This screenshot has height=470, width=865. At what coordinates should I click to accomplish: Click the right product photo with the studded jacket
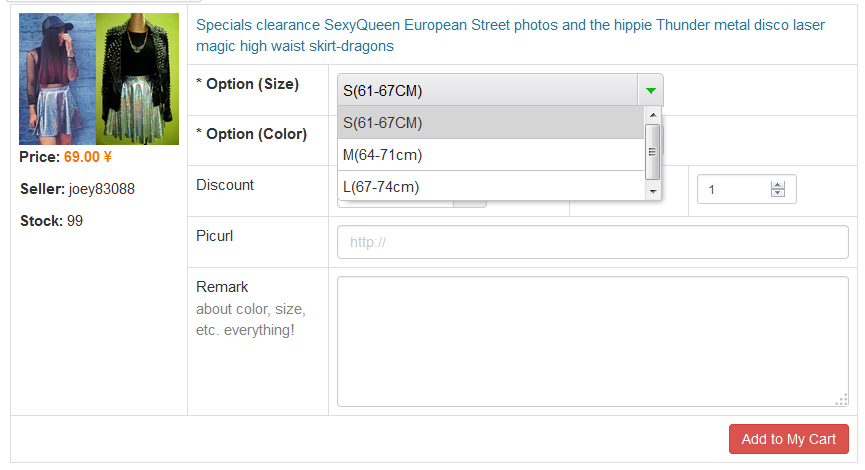(138, 79)
